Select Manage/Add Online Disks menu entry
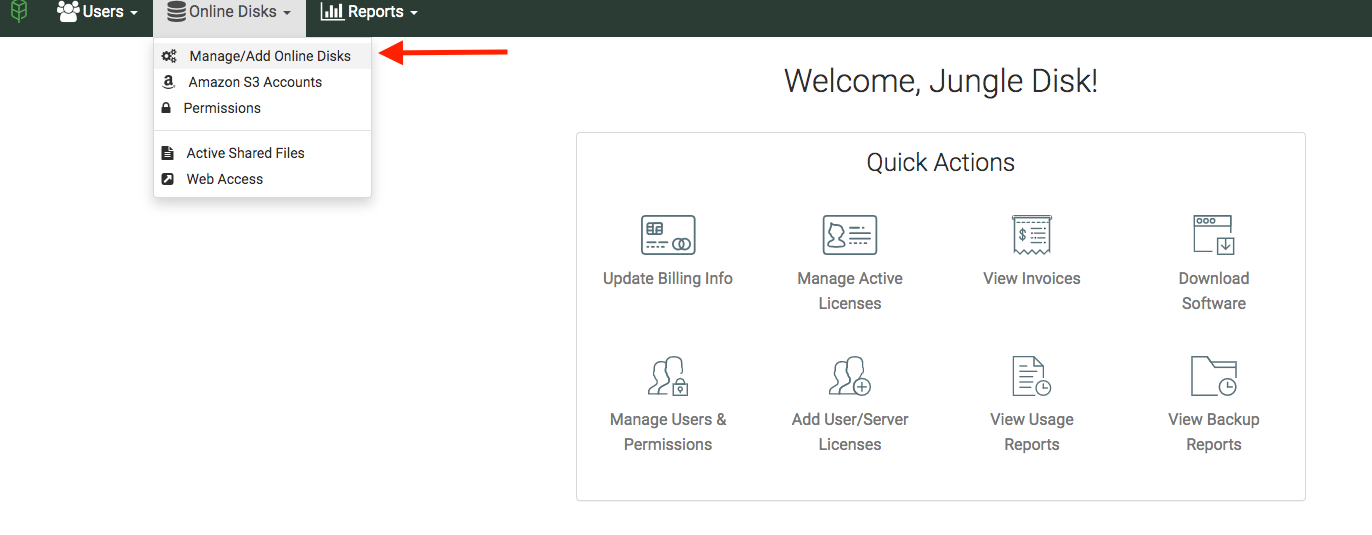The height and width of the screenshot is (535, 1372). (x=262, y=56)
